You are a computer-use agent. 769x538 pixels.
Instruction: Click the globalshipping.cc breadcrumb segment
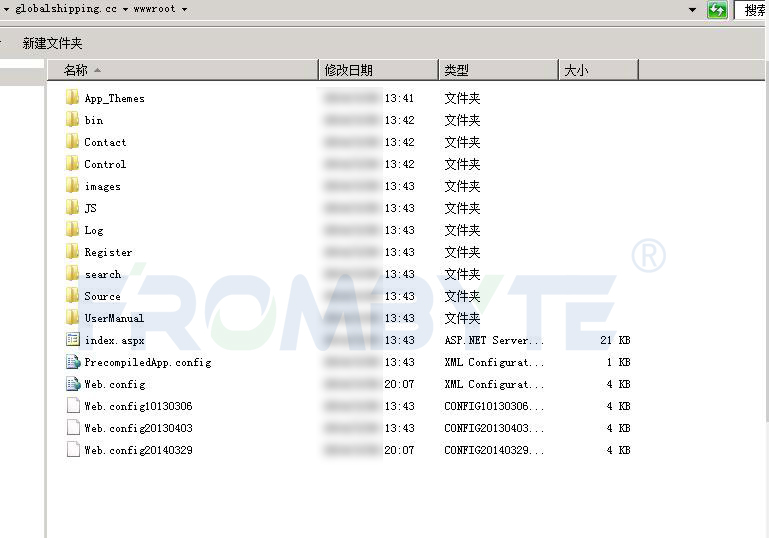tap(66, 9)
